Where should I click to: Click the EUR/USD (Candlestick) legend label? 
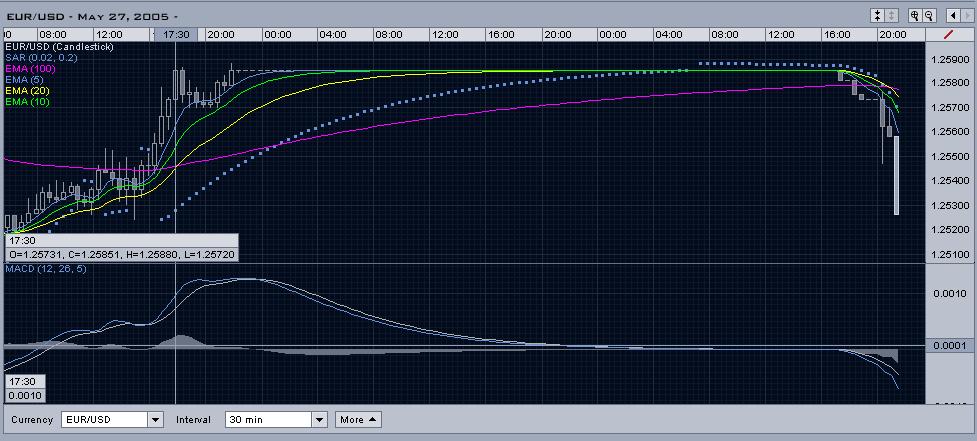tap(59, 47)
